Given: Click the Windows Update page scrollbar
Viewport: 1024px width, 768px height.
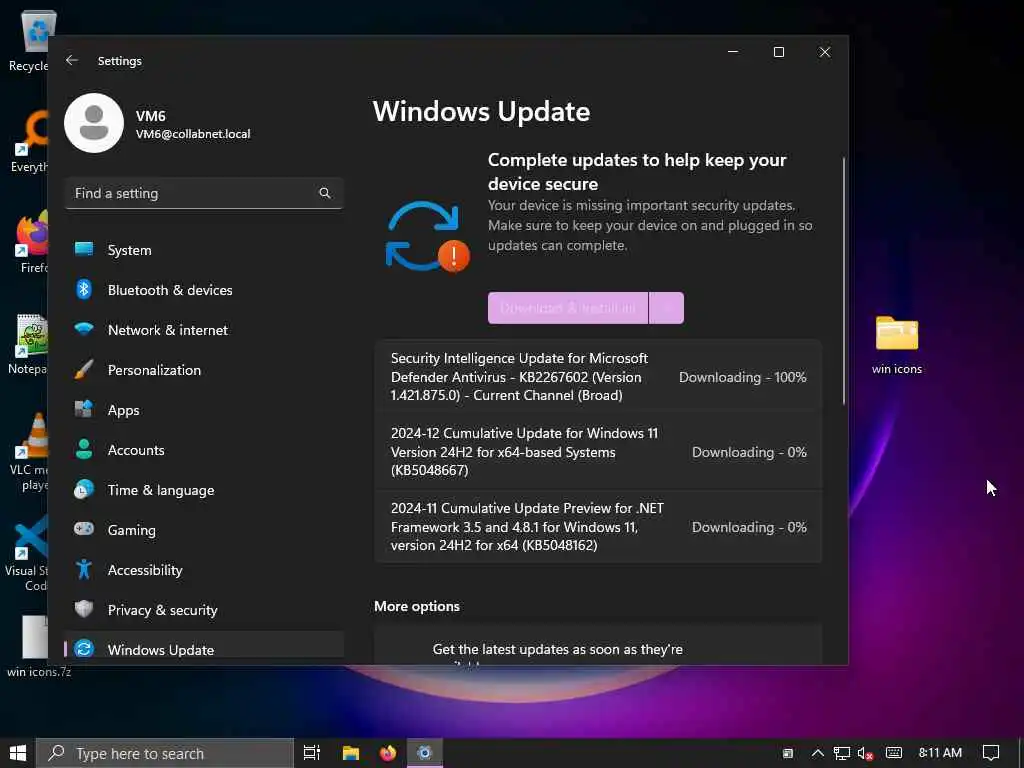Looking at the screenshot, I should click(844, 281).
